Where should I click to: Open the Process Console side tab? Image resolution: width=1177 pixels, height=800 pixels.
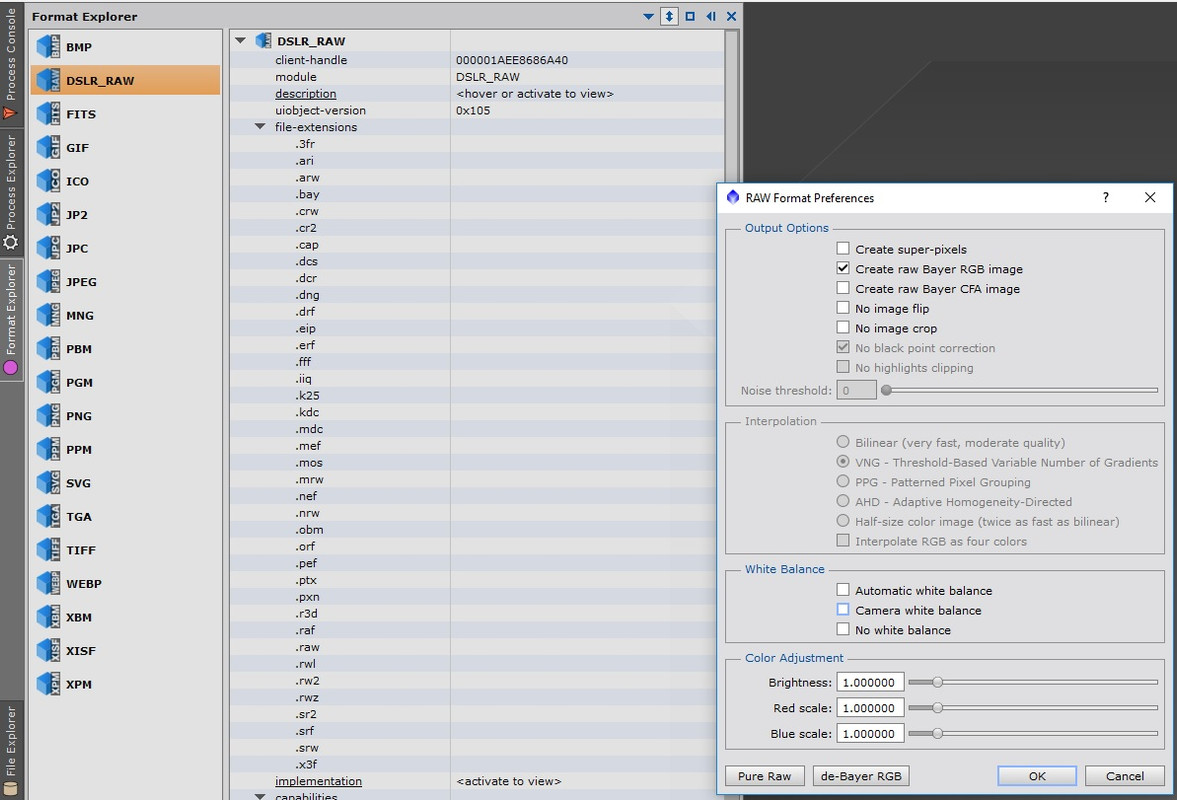pyautogui.click(x=11, y=63)
